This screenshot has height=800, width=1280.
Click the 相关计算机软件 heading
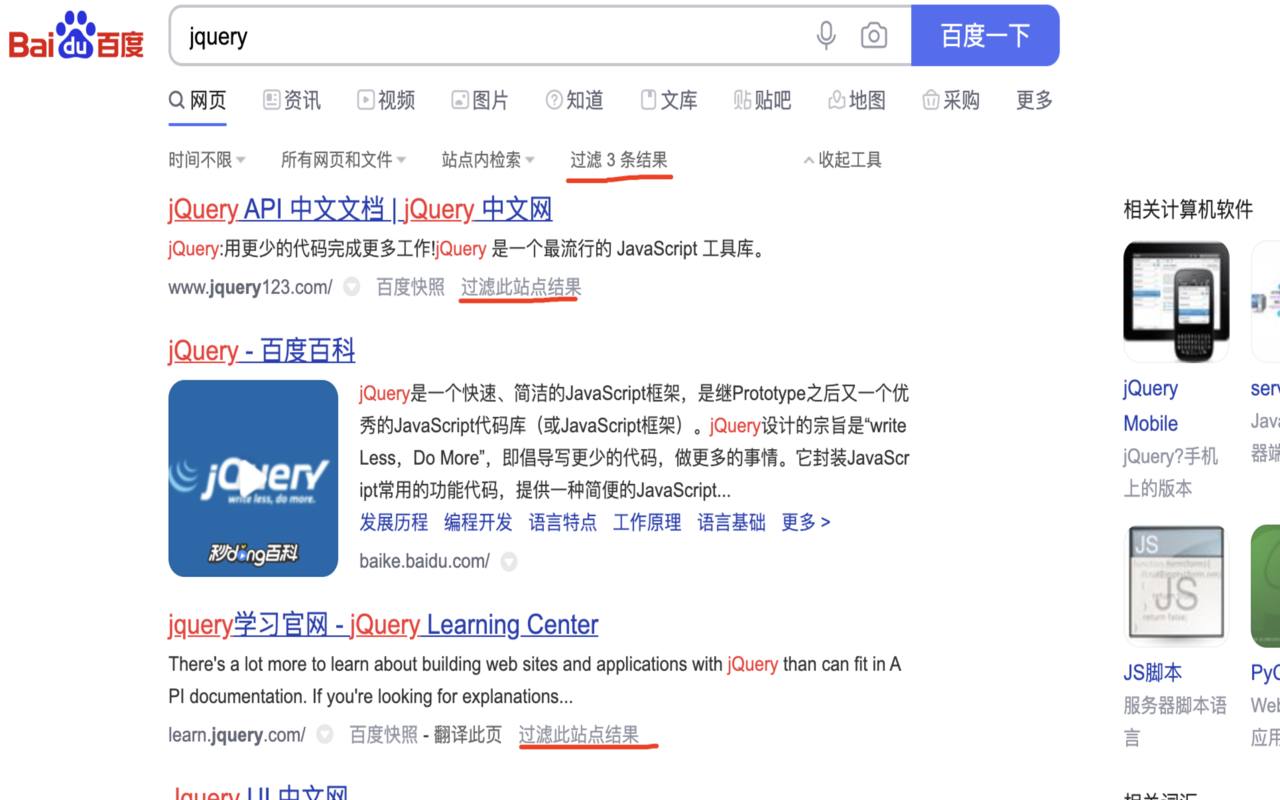coord(1188,210)
